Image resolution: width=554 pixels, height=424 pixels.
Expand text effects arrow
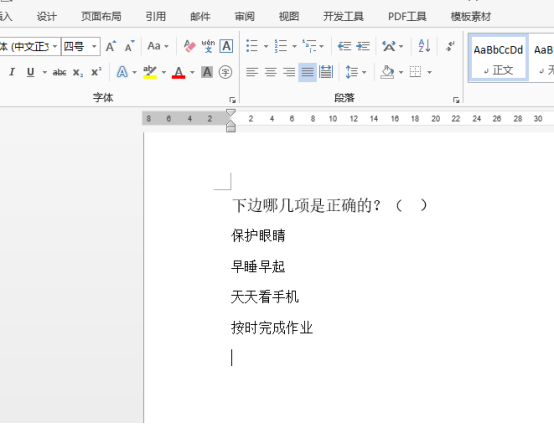[x=135, y=72]
